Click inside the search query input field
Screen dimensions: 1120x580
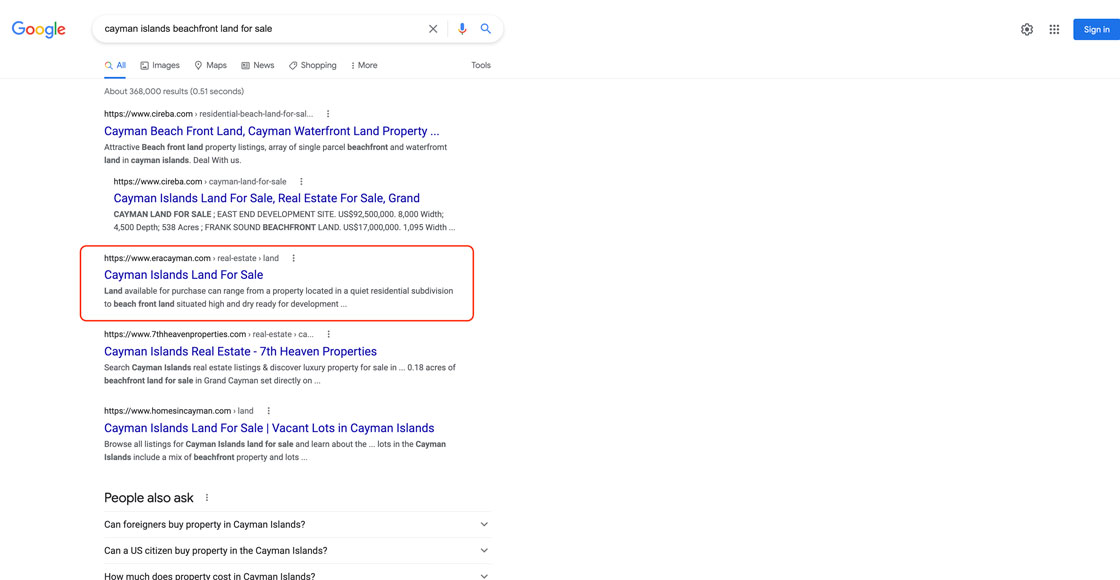(x=261, y=29)
